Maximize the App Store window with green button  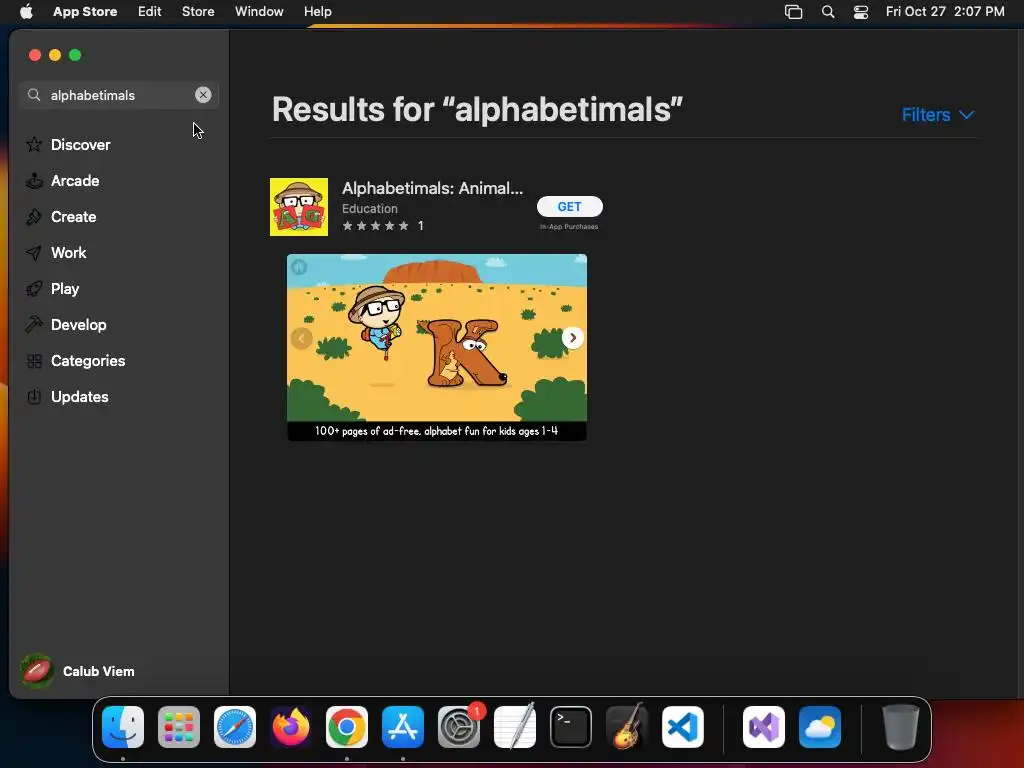[75, 55]
